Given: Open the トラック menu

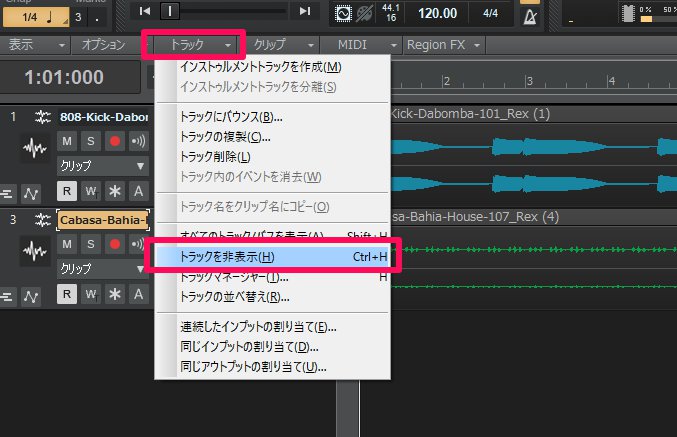Looking at the screenshot, I should point(194,44).
